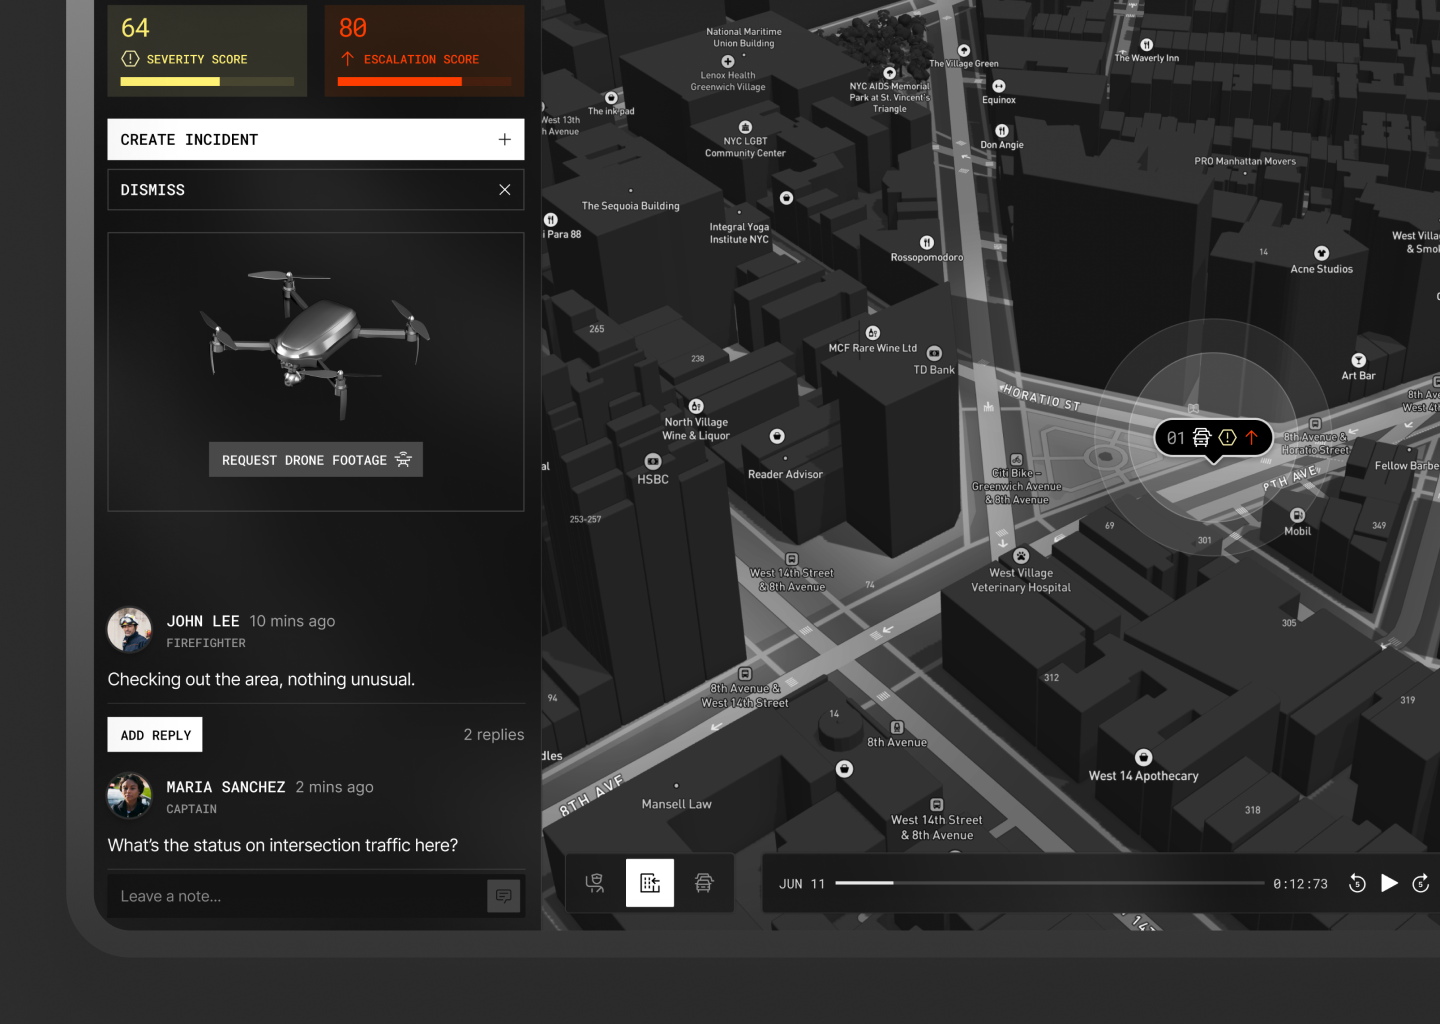Open the 01 incident marker on map

[1213, 438]
